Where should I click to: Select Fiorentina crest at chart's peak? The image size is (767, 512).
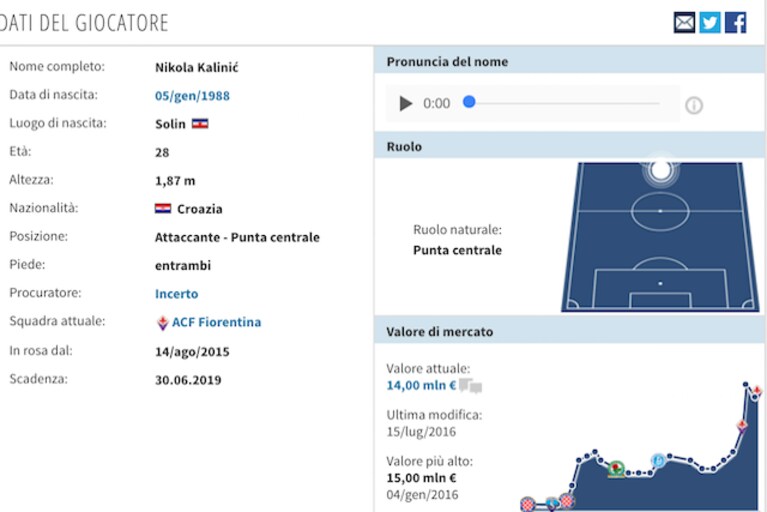(757, 391)
